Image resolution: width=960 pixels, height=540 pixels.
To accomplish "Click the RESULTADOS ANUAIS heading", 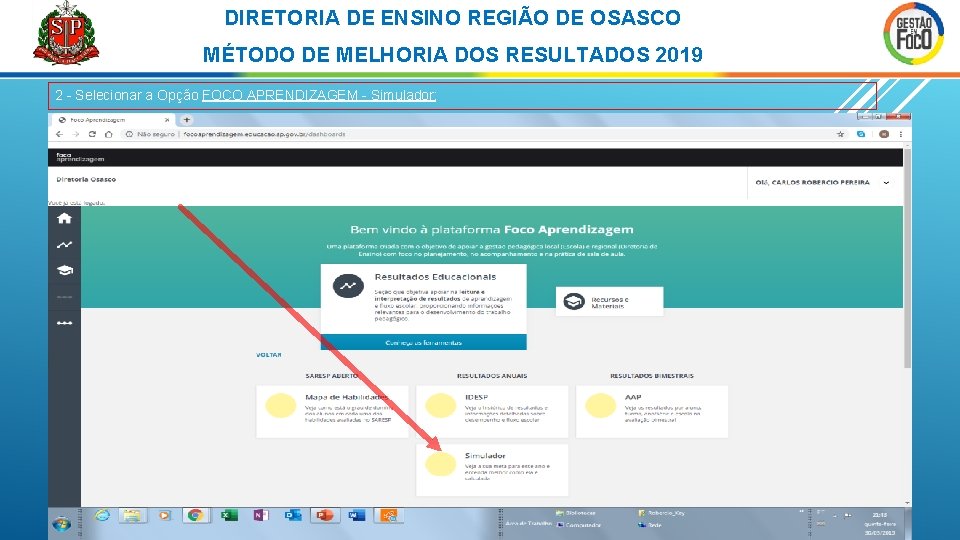I will click(492, 376).
